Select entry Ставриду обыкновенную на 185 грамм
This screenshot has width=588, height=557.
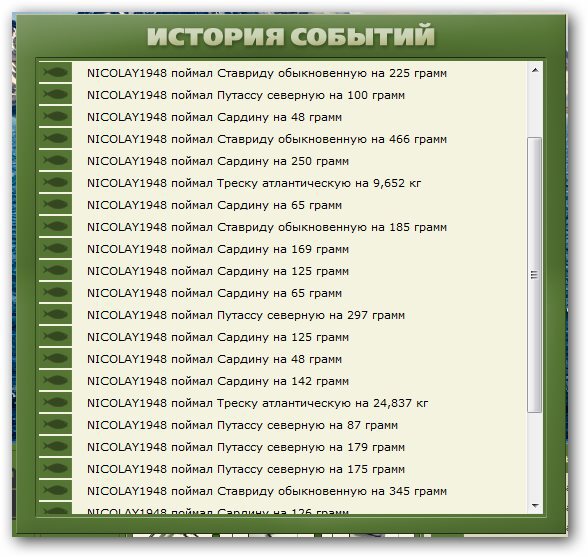267,227
